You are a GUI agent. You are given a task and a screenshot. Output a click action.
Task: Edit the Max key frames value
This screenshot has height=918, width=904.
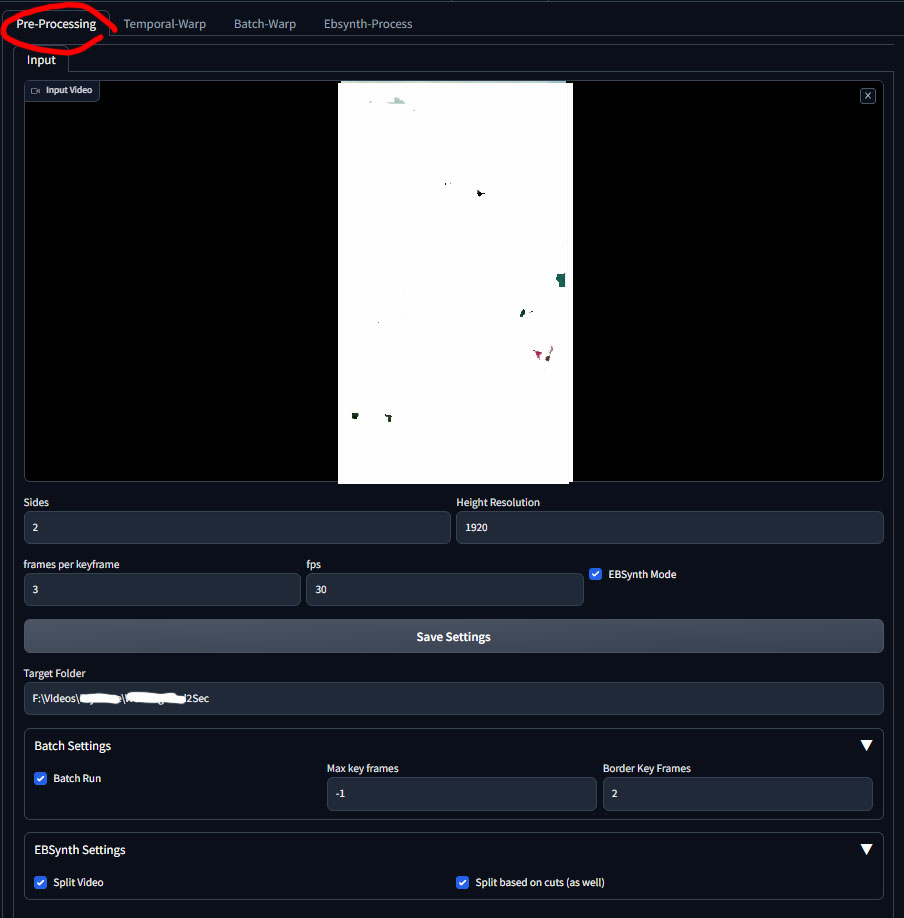tap(461, 793)
